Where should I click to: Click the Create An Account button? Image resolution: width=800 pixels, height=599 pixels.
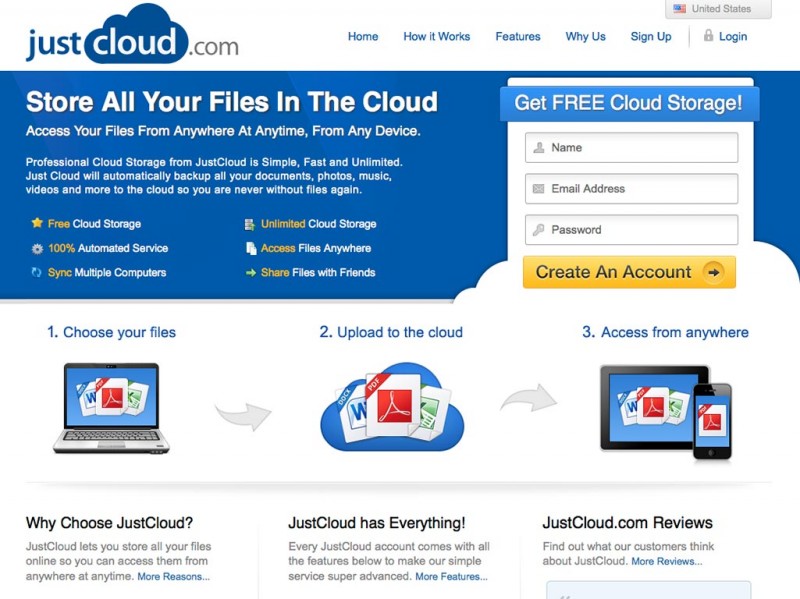tap(629, 272)
